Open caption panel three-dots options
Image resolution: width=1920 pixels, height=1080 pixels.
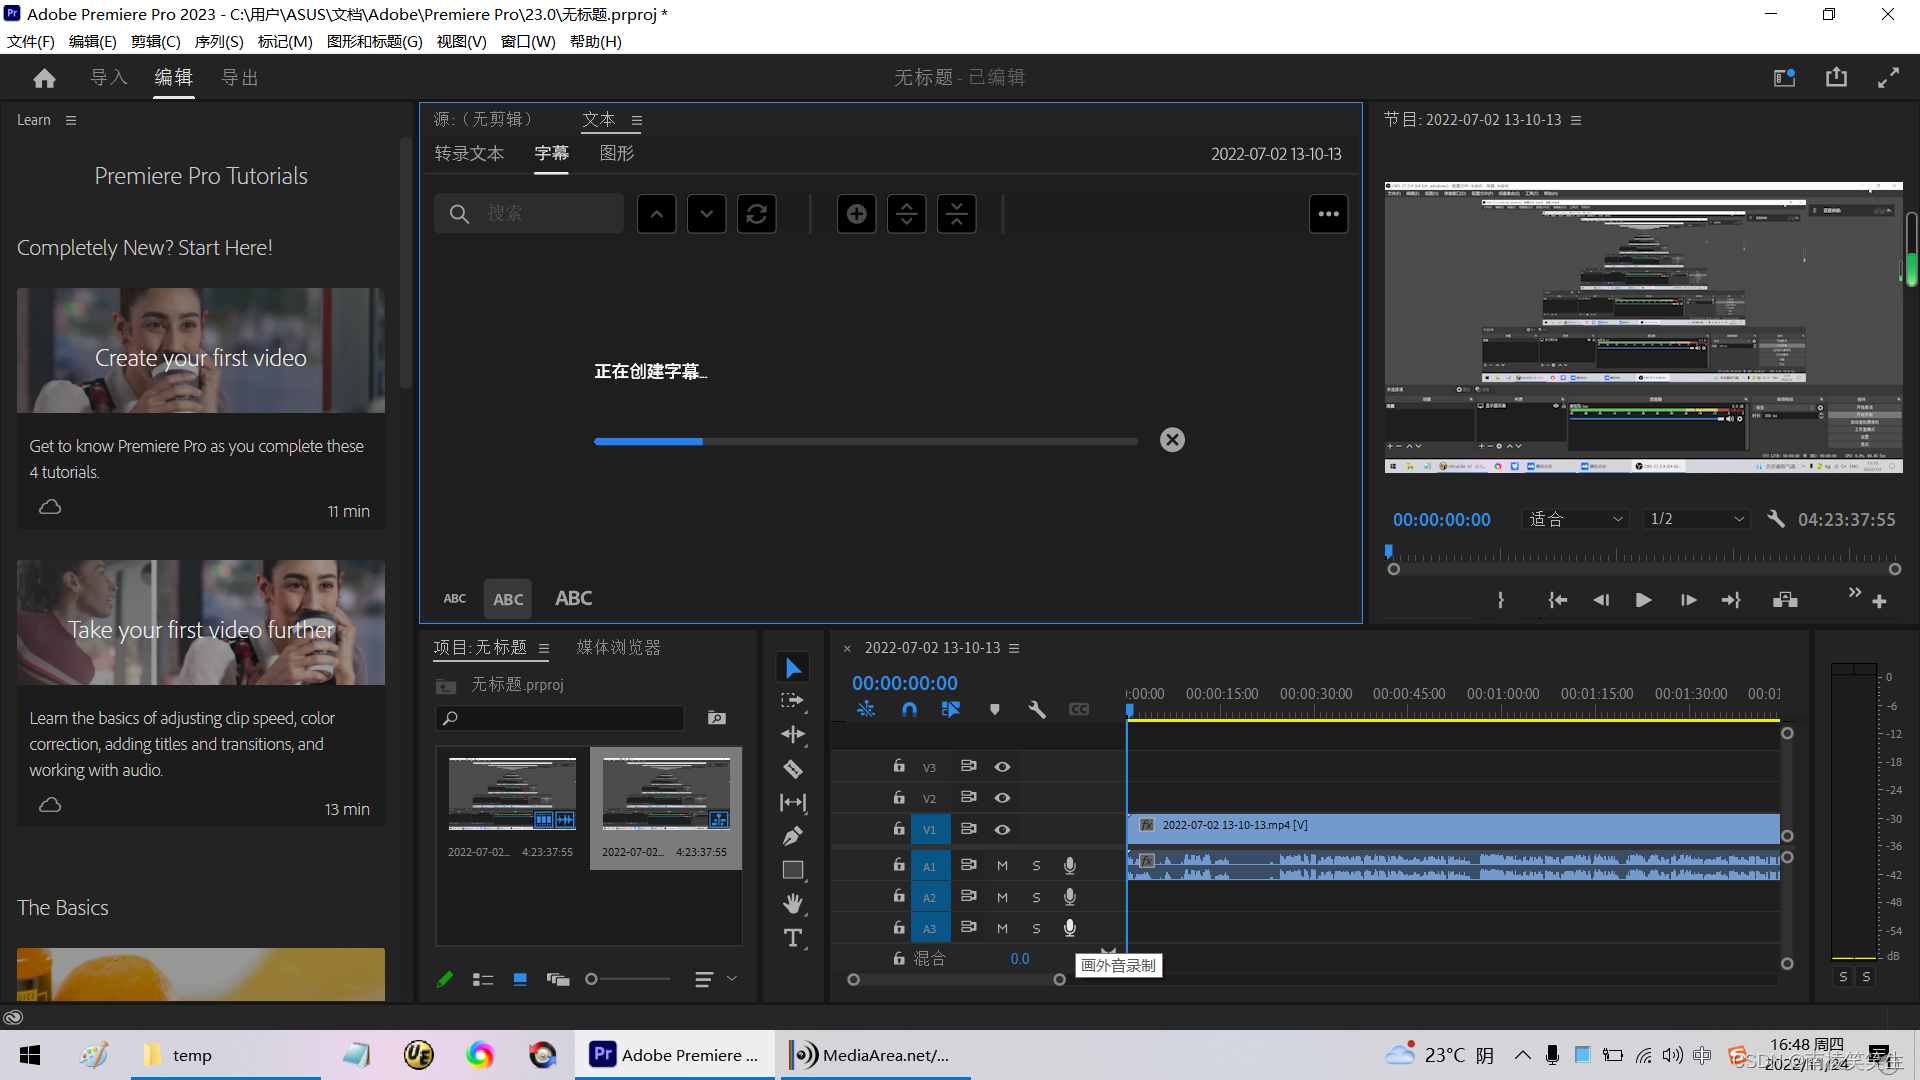point(1329,214)
